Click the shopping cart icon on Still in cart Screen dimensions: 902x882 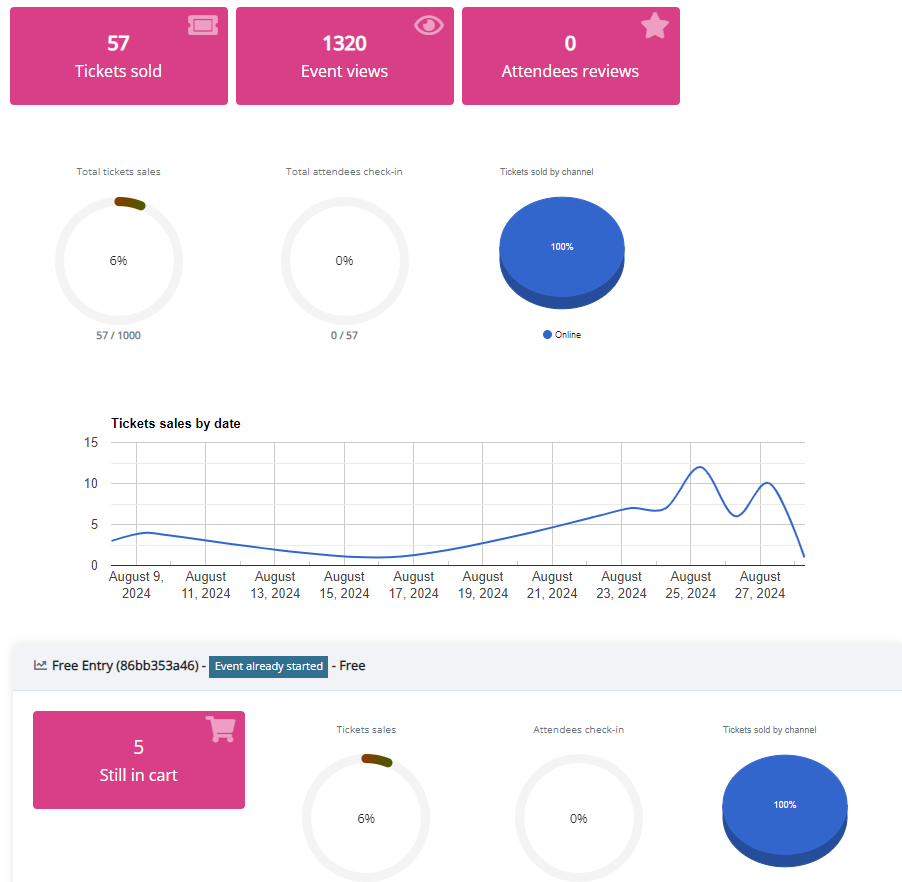click(220, 730)
